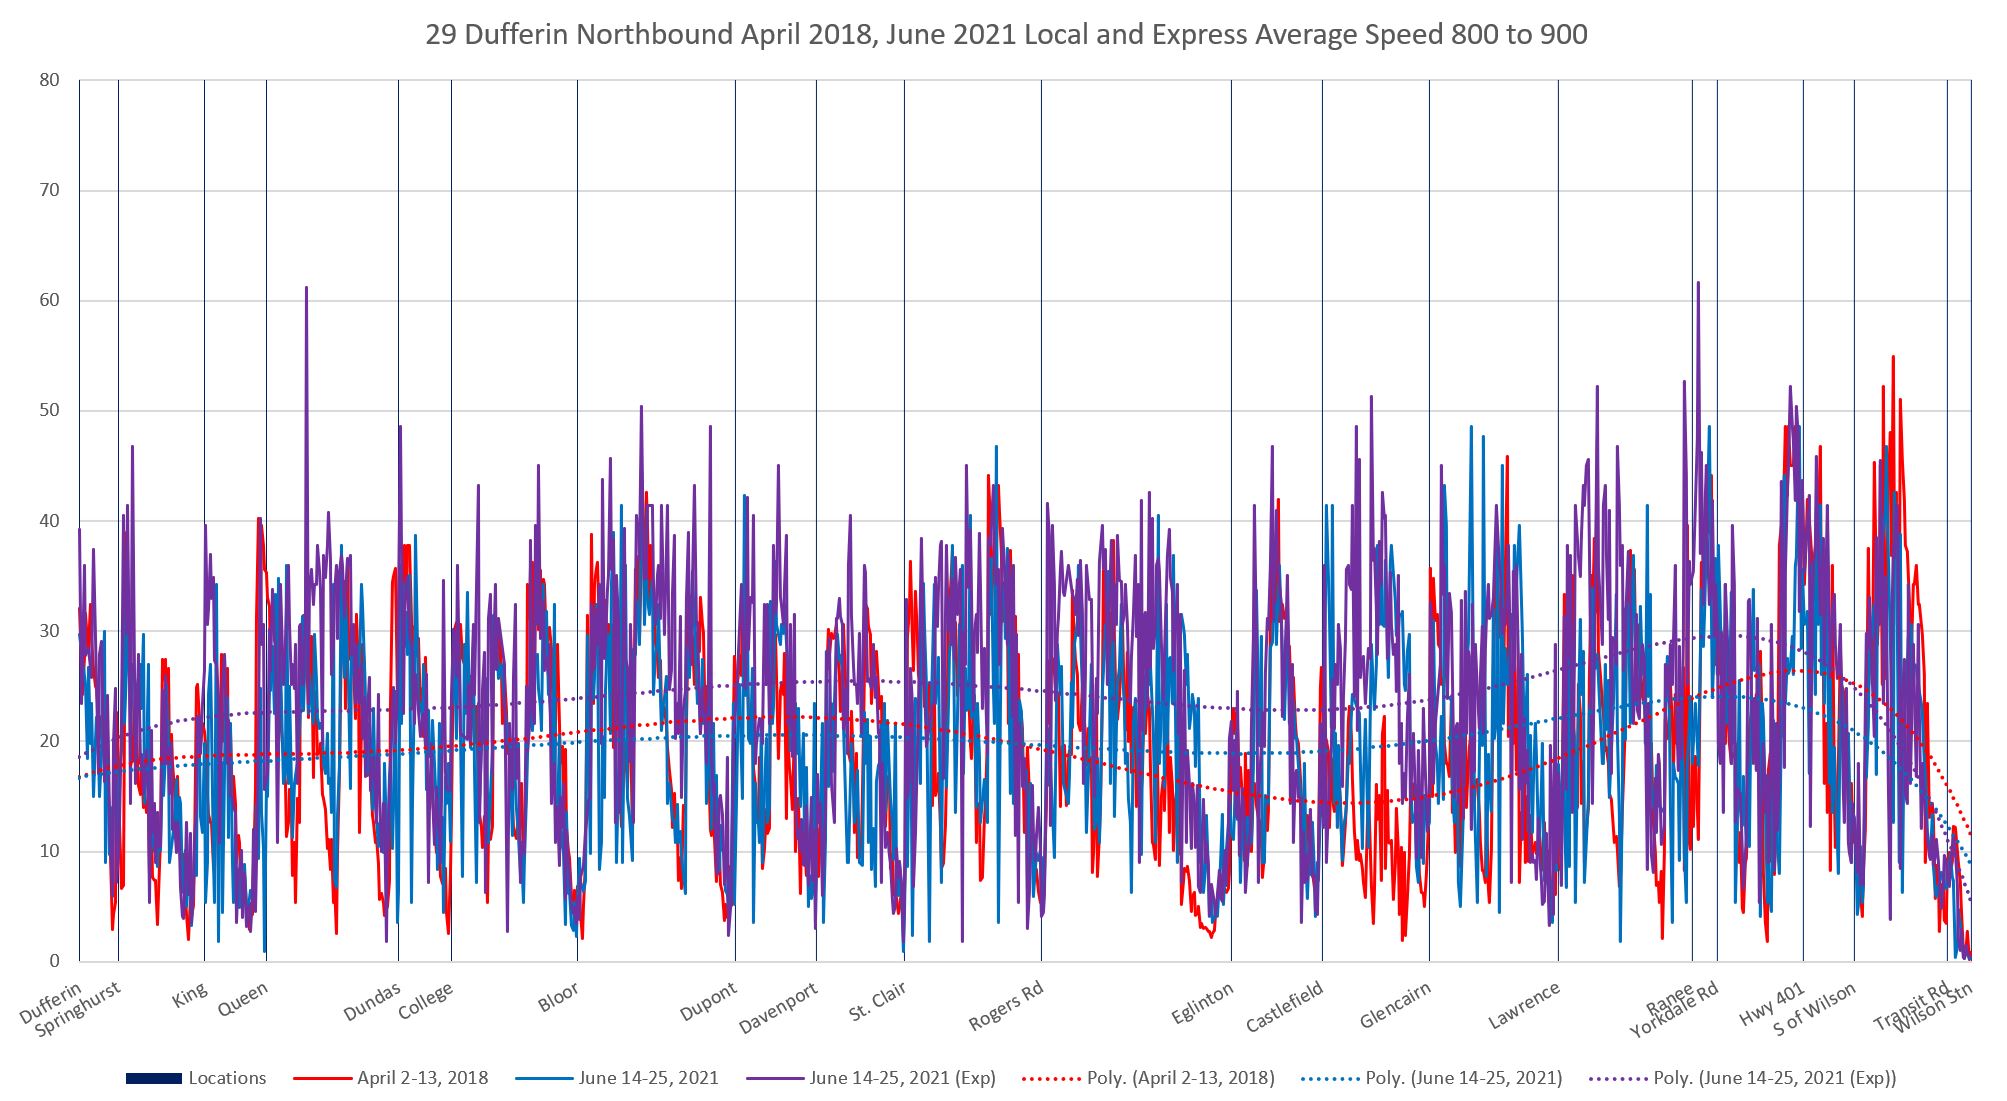Viewport: 2007px width, 1101px height.
Task: Select Poly. (June 14-25, 2021 (Exp)) legend entry
Action: click(x=1774, y=1078)
